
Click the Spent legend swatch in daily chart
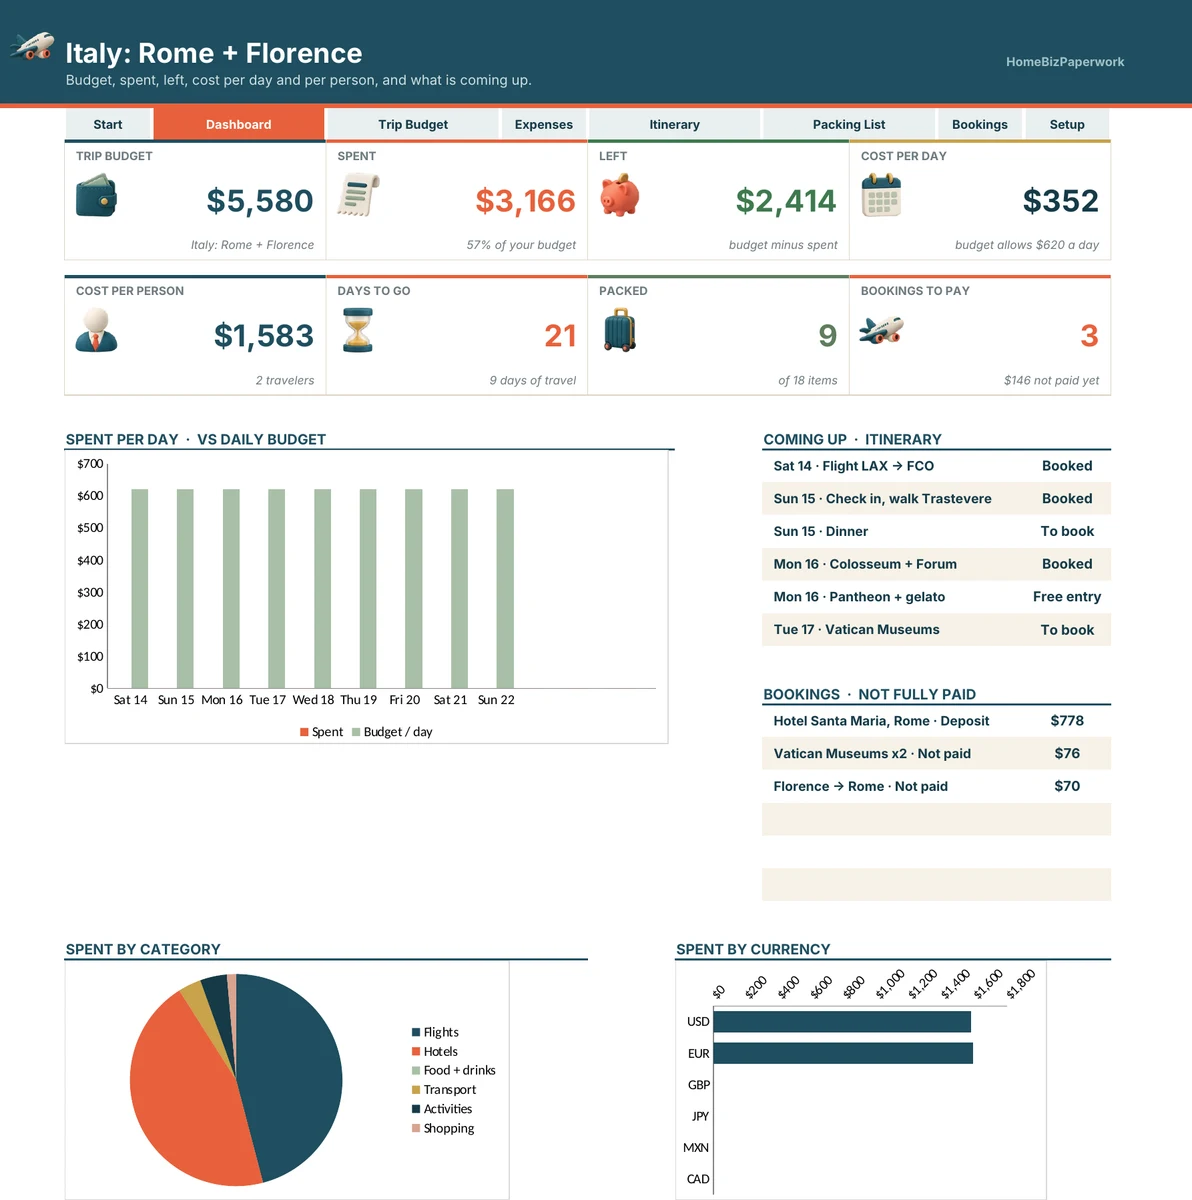pos(304,732)
